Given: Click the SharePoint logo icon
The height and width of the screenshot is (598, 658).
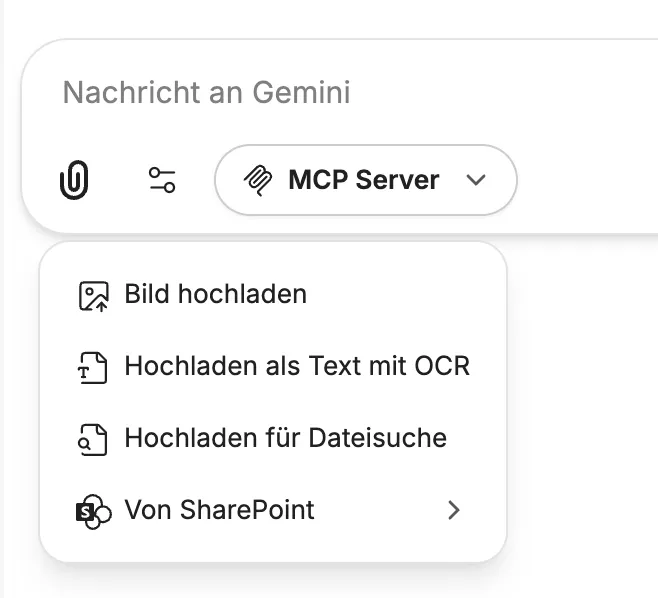Looking at the screenshot, I should [93, 512].
